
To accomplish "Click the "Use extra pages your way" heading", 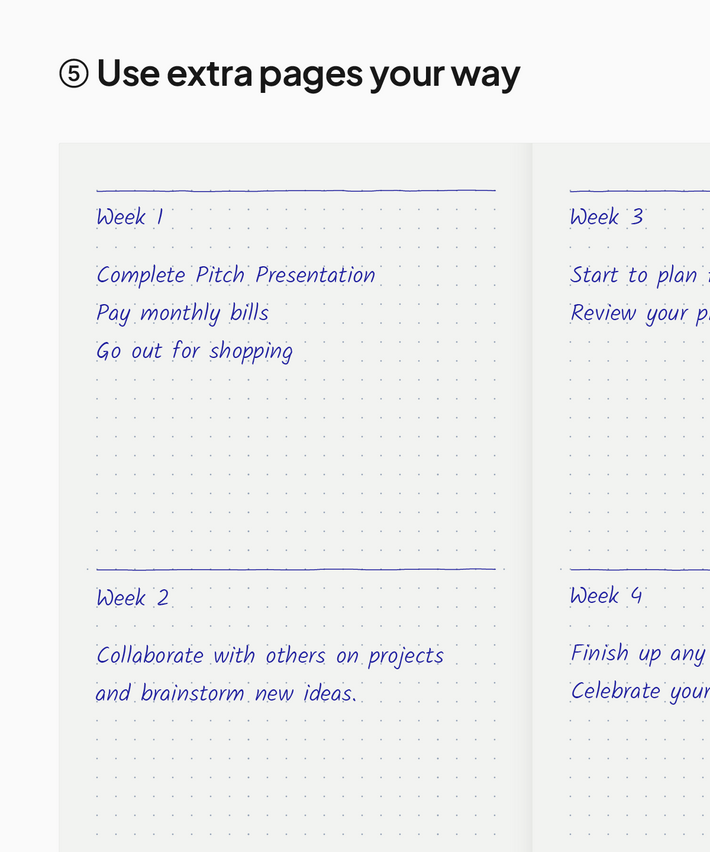I will click(x=308, y=74).
